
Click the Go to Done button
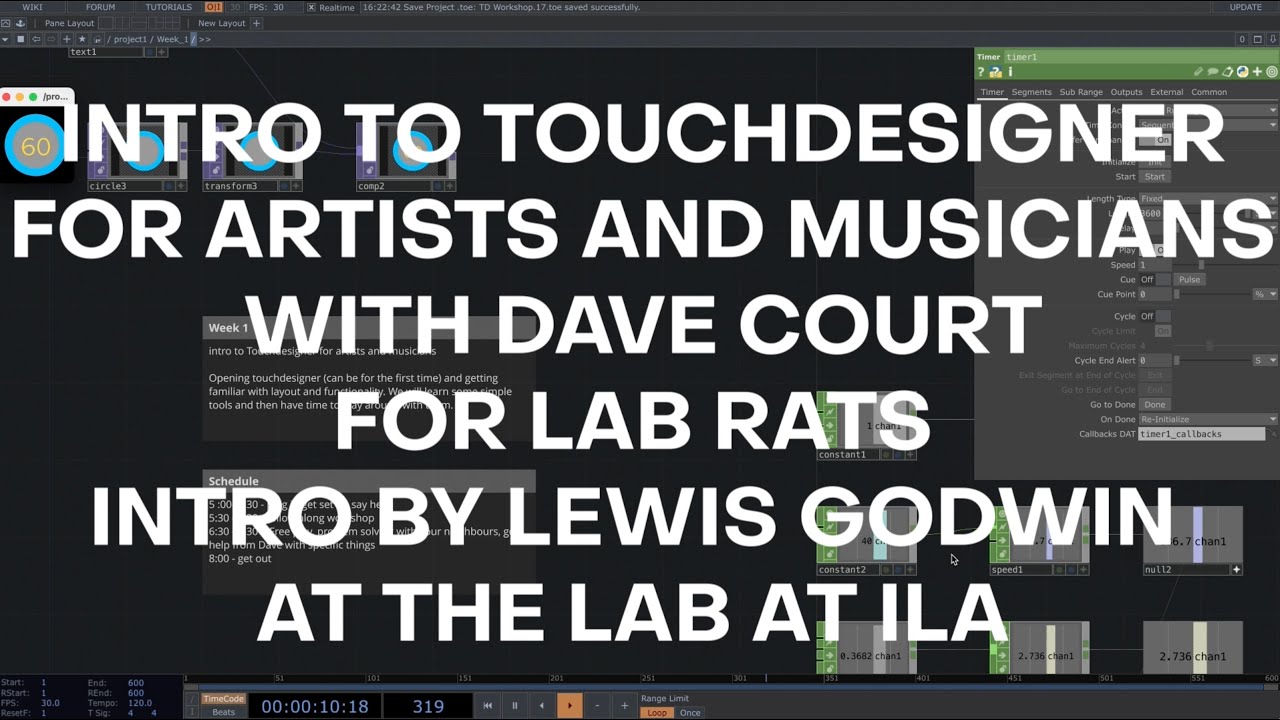1155,405
